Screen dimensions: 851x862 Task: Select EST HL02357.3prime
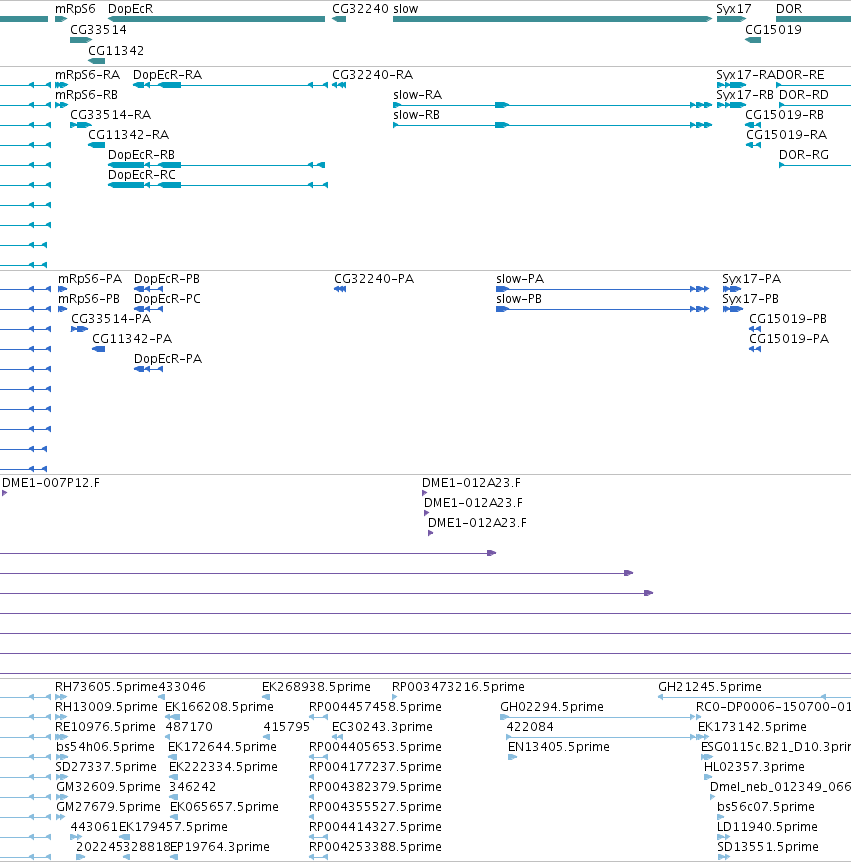[x=754, y=767]
